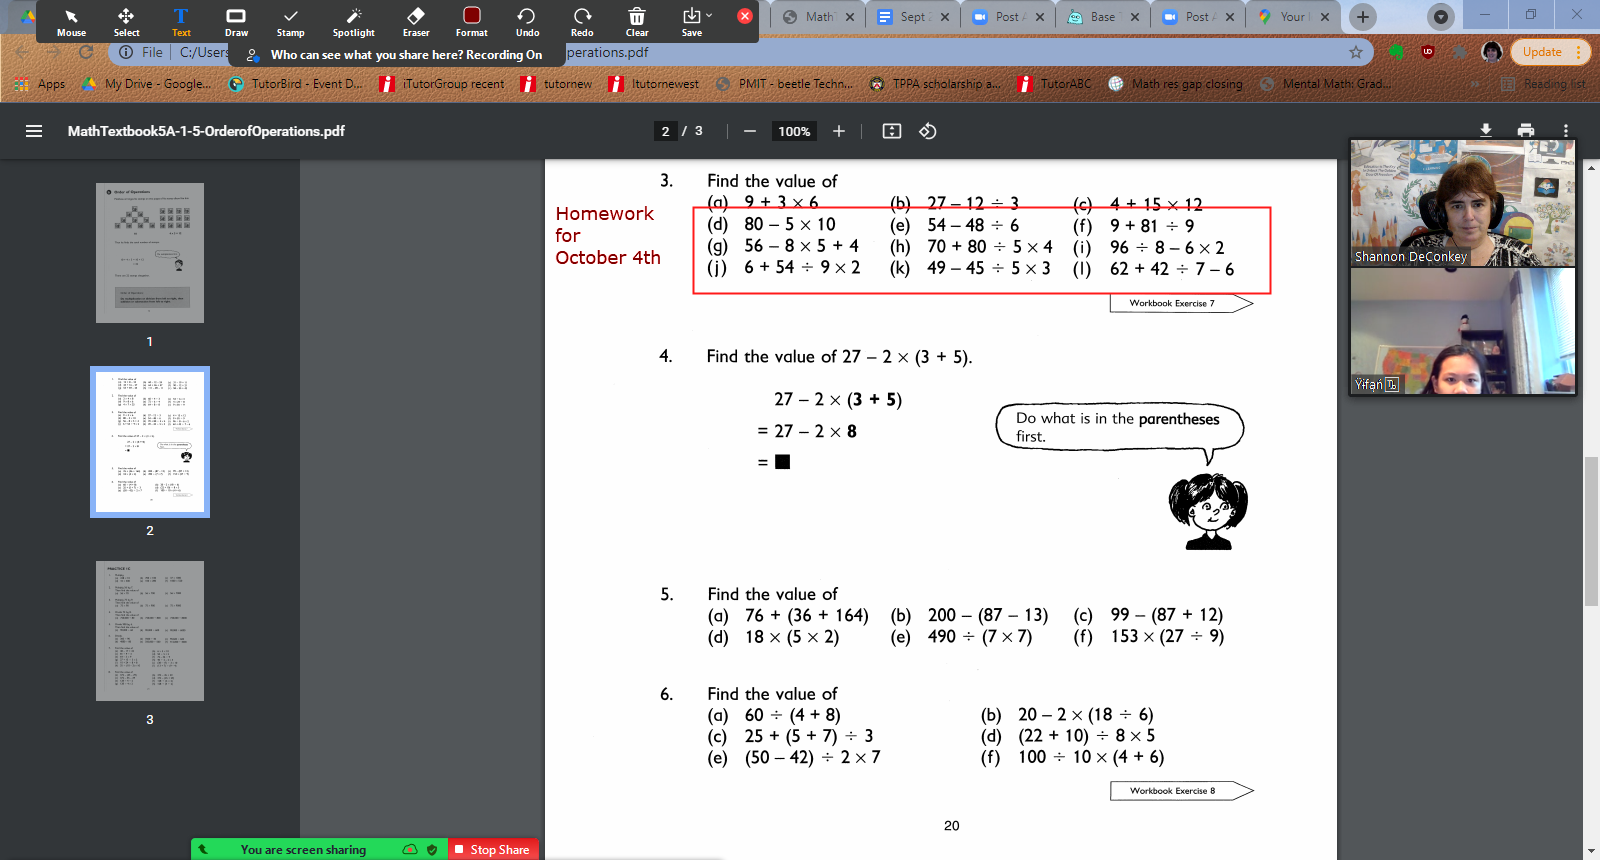Image resolution: width=1600 pixels, height=860 pixels.
Task: Open the Reading list
Action: 1543,84
